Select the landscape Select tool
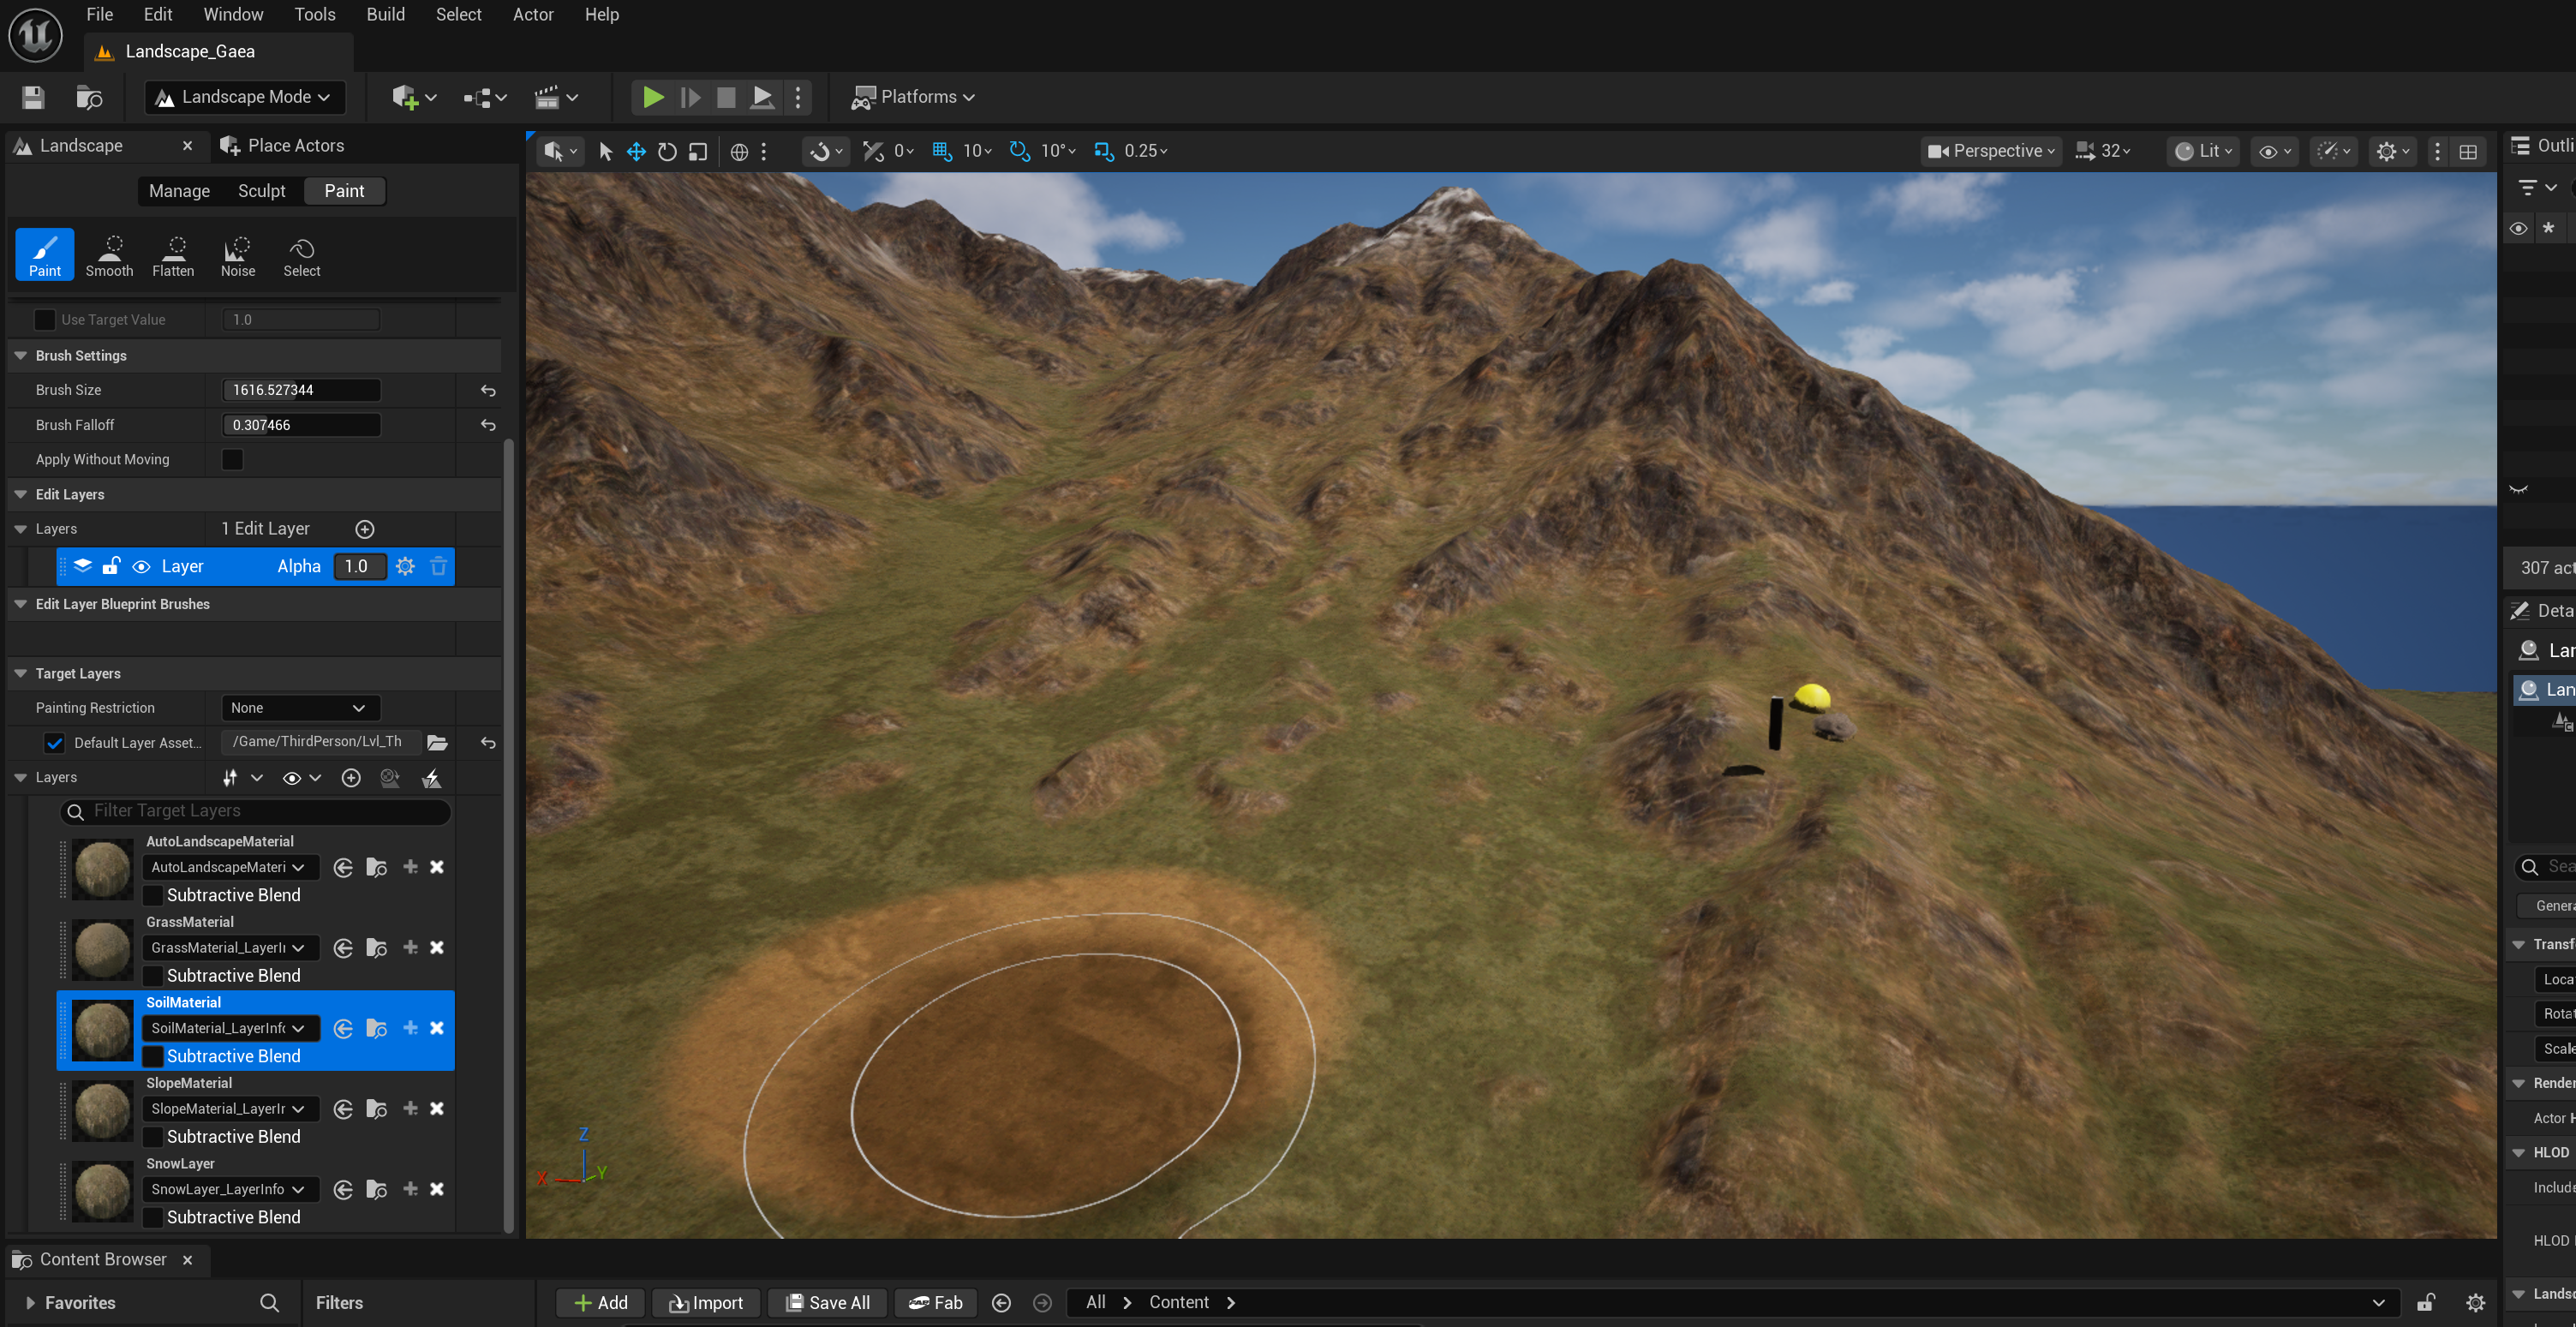Screen dimensions: 2576x1327 click(301, 255)
